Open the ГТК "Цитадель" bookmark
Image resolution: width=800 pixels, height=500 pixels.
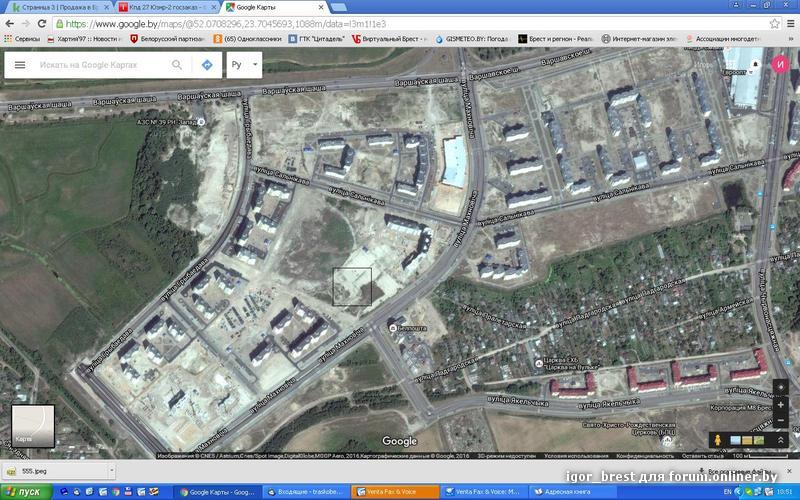tap(317, 39)
